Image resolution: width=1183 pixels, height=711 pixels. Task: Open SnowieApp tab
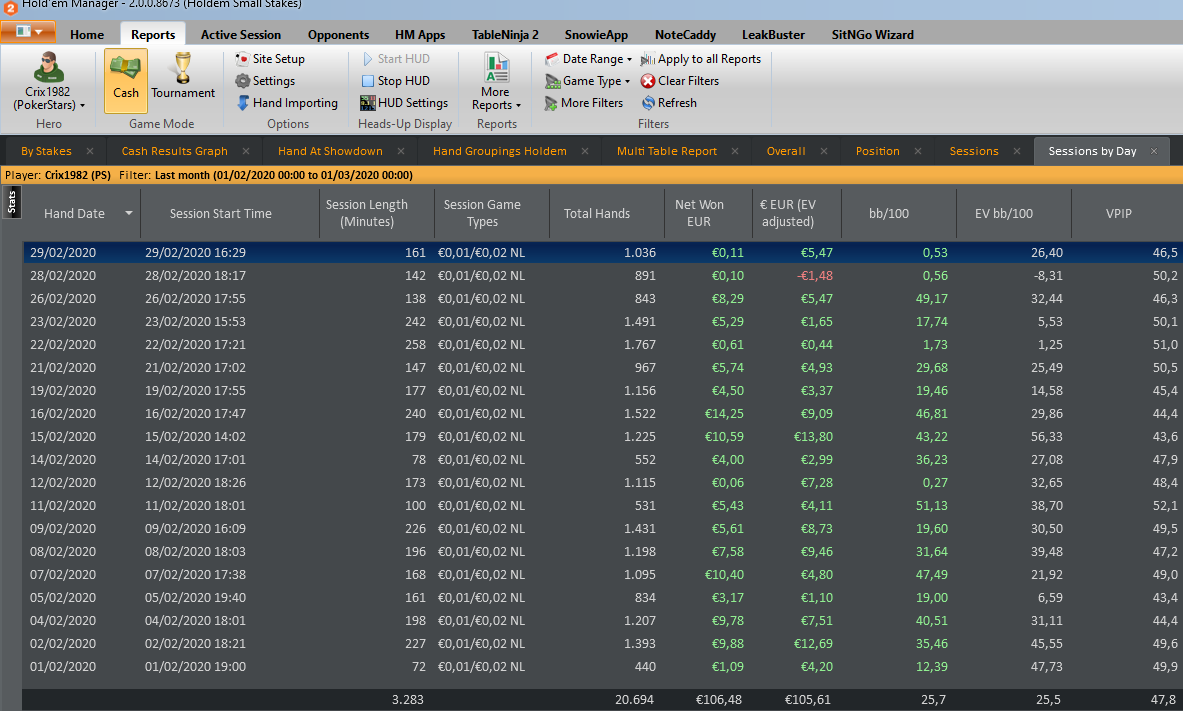pyautogui.click(x=596, y=35)
